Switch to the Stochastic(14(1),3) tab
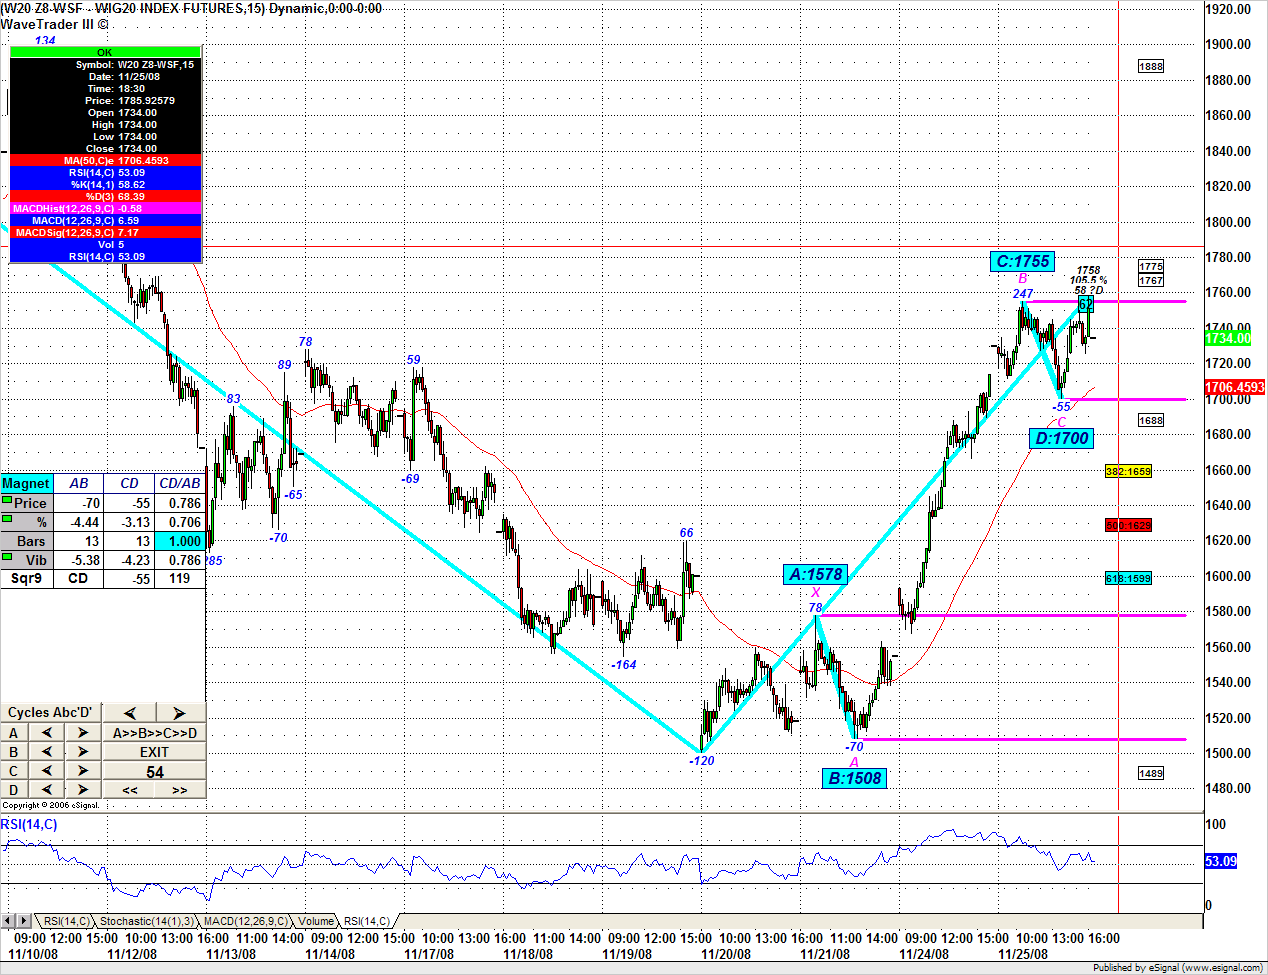The height and width of the screenshot is (975, 1268). tap(146, 921)
